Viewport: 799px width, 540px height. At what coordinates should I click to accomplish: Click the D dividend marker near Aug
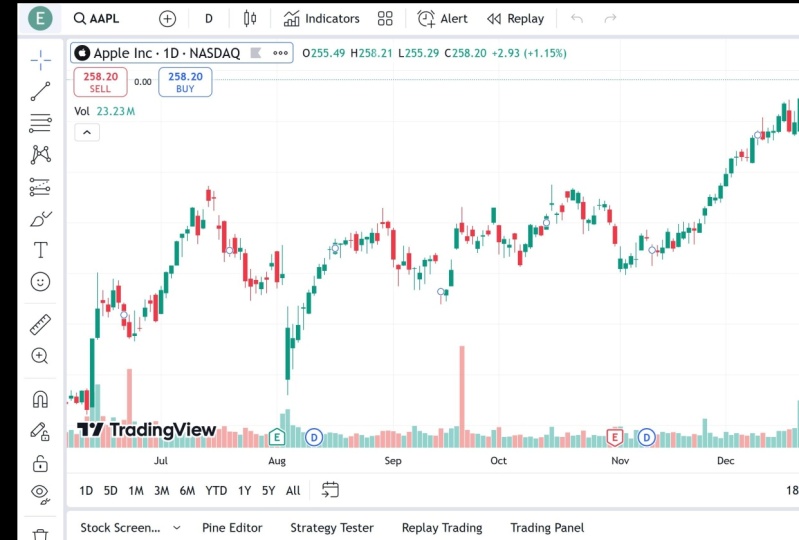click(x=314, y=437)
